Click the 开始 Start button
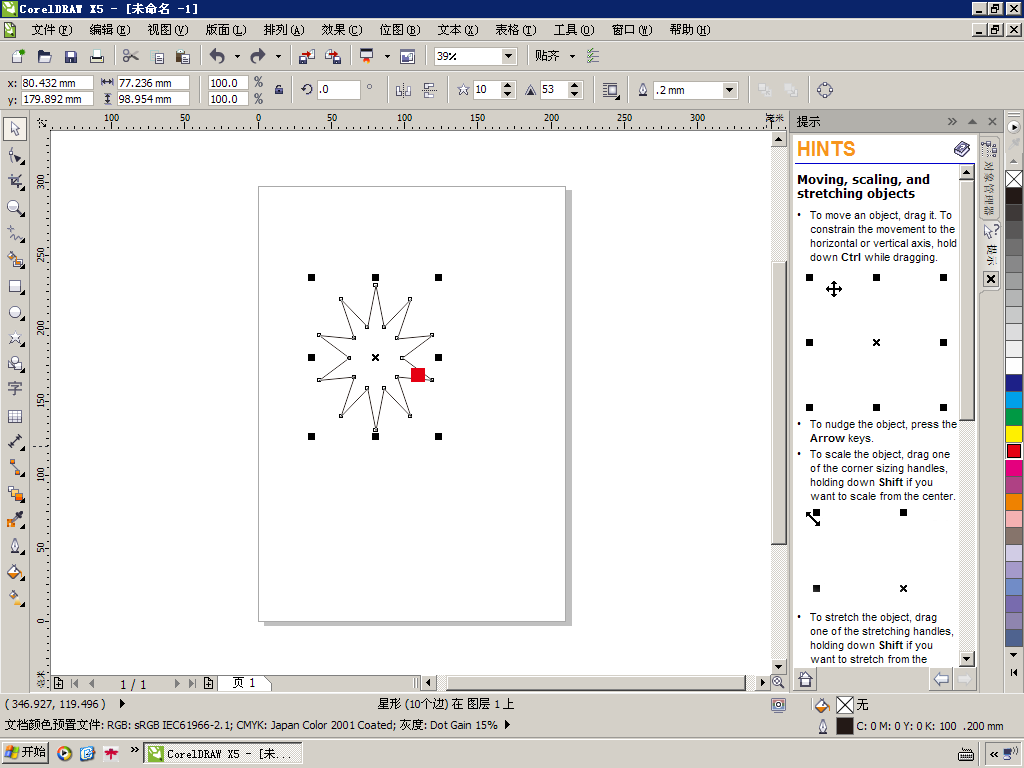Viewport: 1024px width, 768px height. click(26, 752)
